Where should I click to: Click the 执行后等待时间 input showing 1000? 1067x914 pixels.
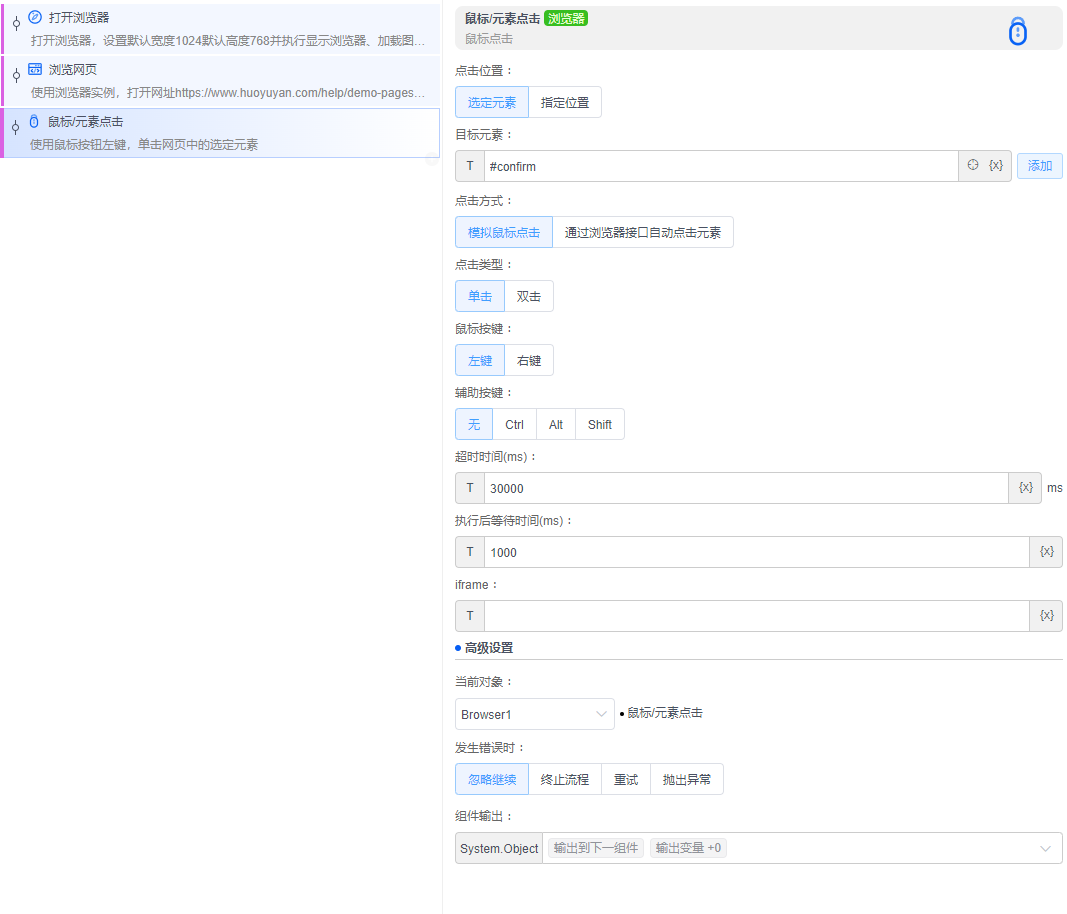(x=756, y=552)
